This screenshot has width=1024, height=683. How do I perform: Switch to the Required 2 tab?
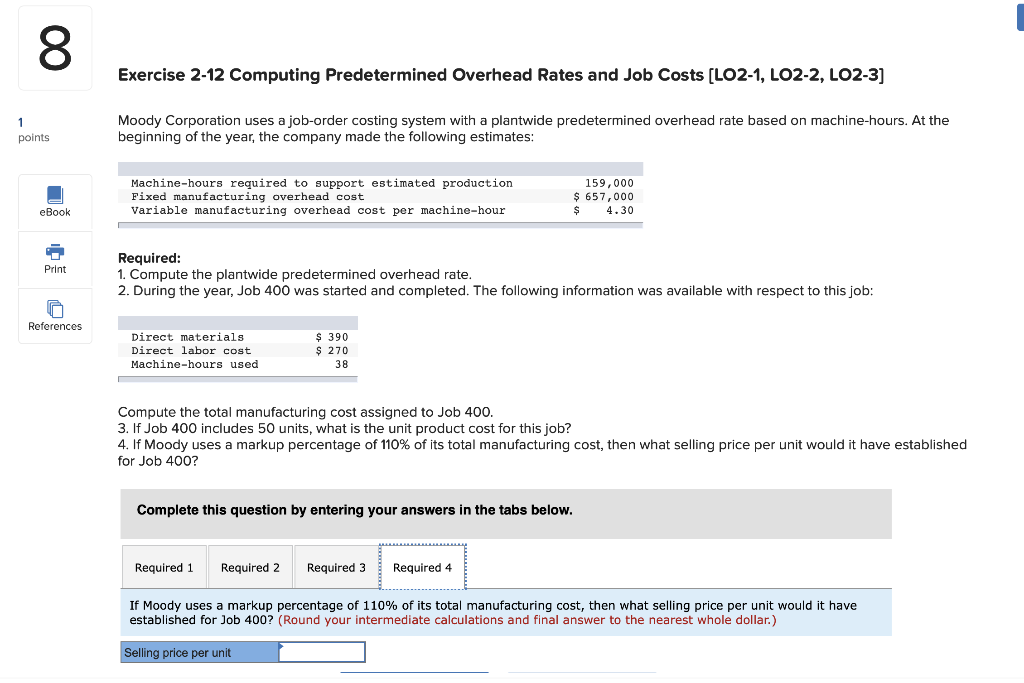pyautogui.click(x=250, y=567)
